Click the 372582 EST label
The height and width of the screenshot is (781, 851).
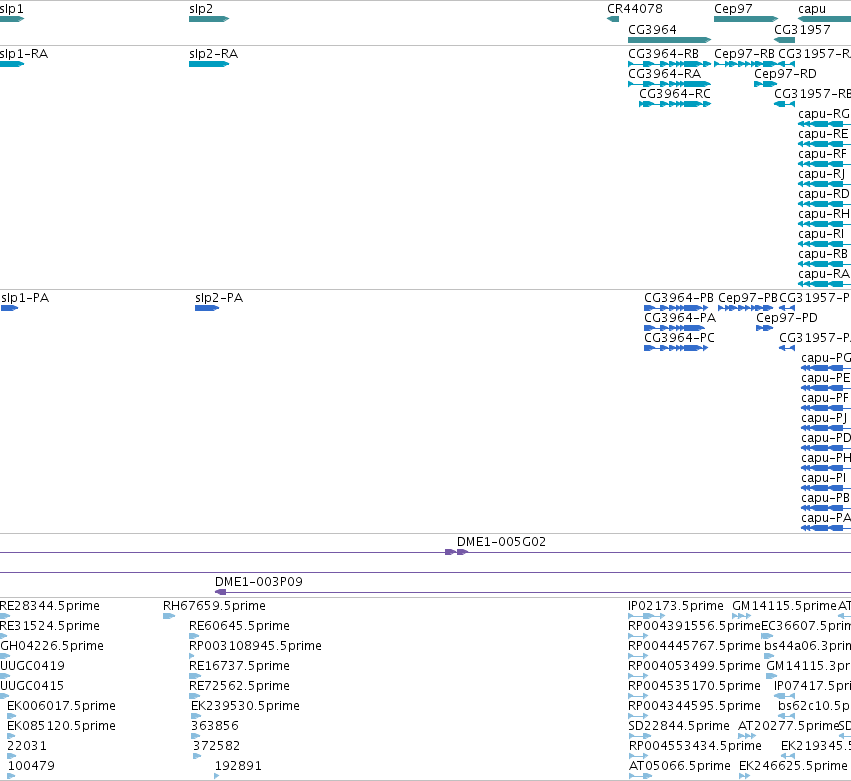pos(217,746)
